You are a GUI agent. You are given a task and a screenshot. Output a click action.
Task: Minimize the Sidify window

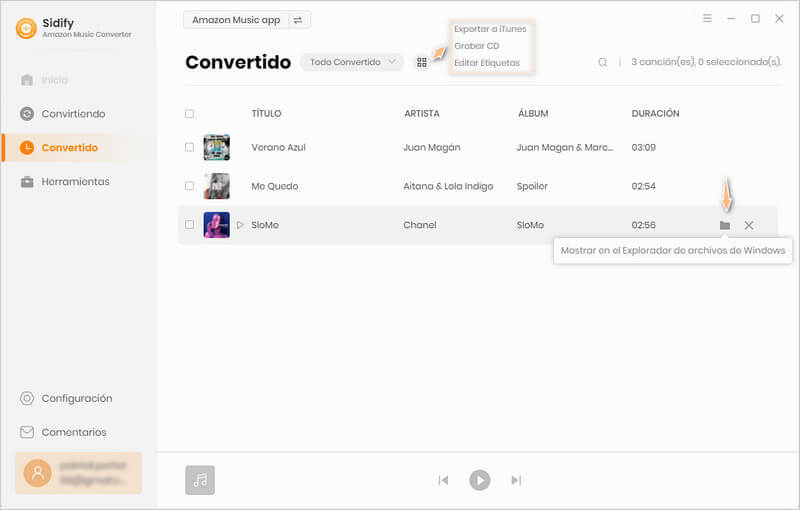(x=732, y=18)
